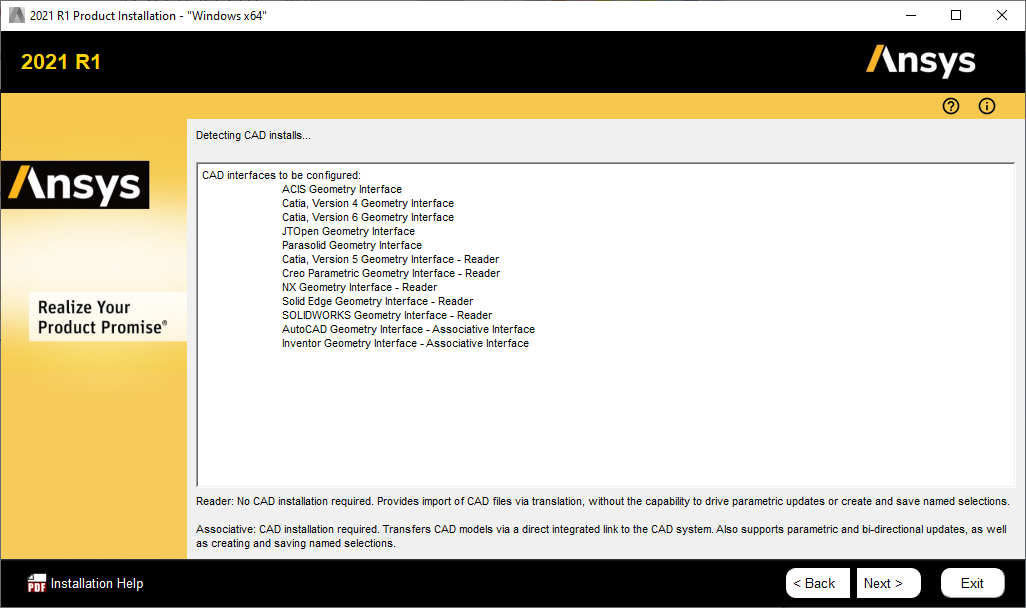Proceed by pressing Next
This screenshot has height=608, width=1026.
[x=883, y=583]
